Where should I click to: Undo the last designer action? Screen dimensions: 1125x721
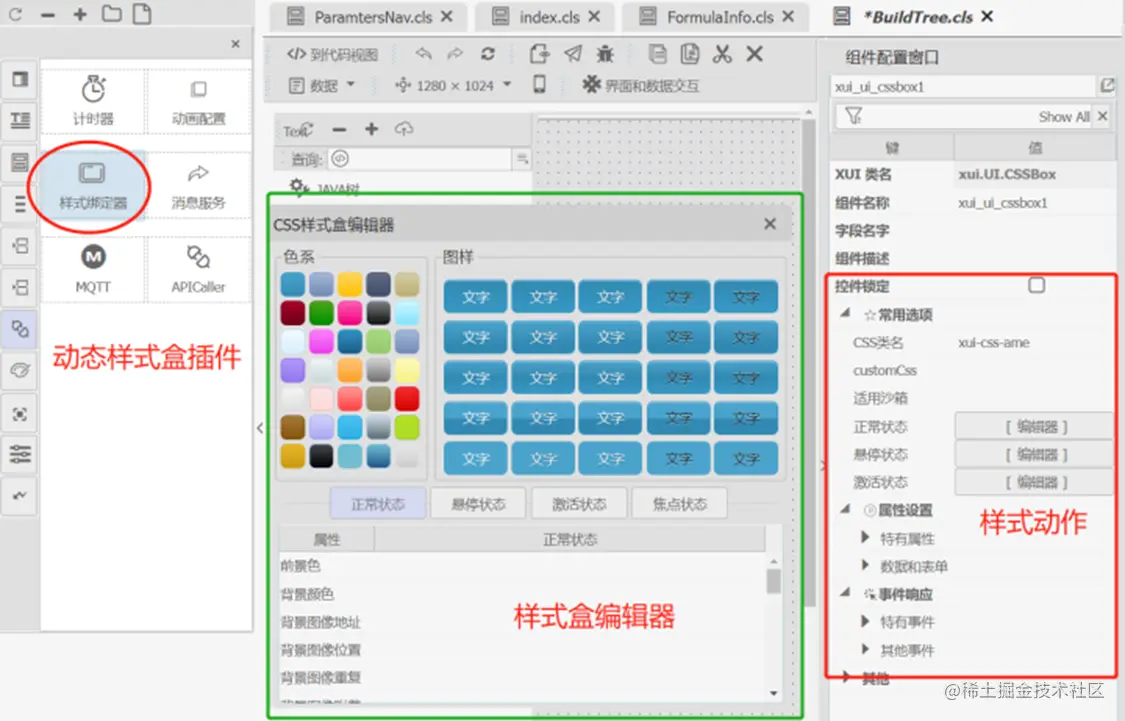click(x=423, y=54)
